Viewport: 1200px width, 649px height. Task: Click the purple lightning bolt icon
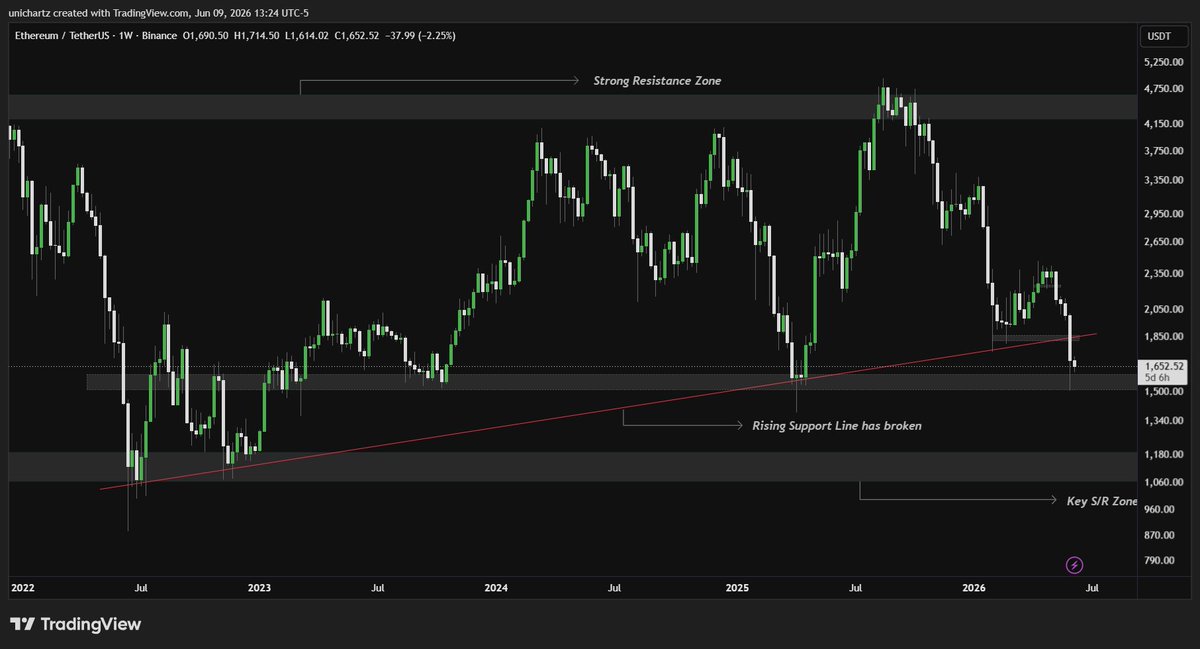[x=1075, y=565]
